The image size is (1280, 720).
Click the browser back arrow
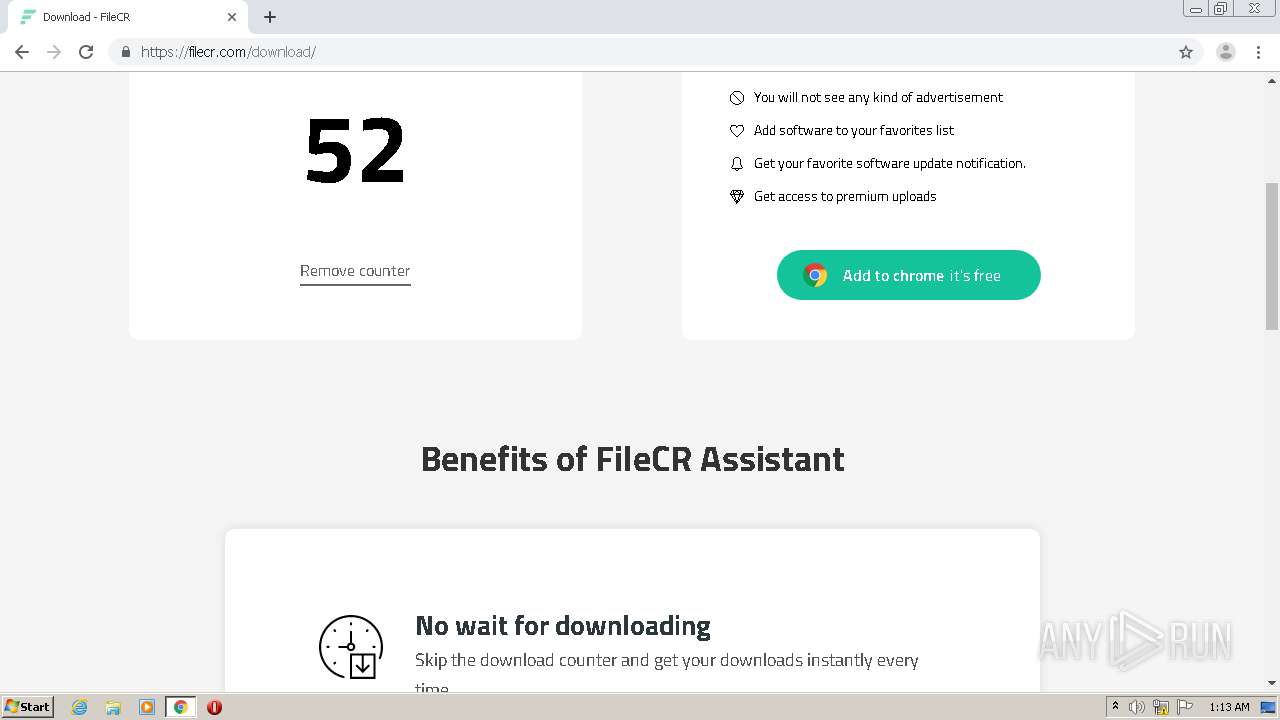[x=22, y=52]
